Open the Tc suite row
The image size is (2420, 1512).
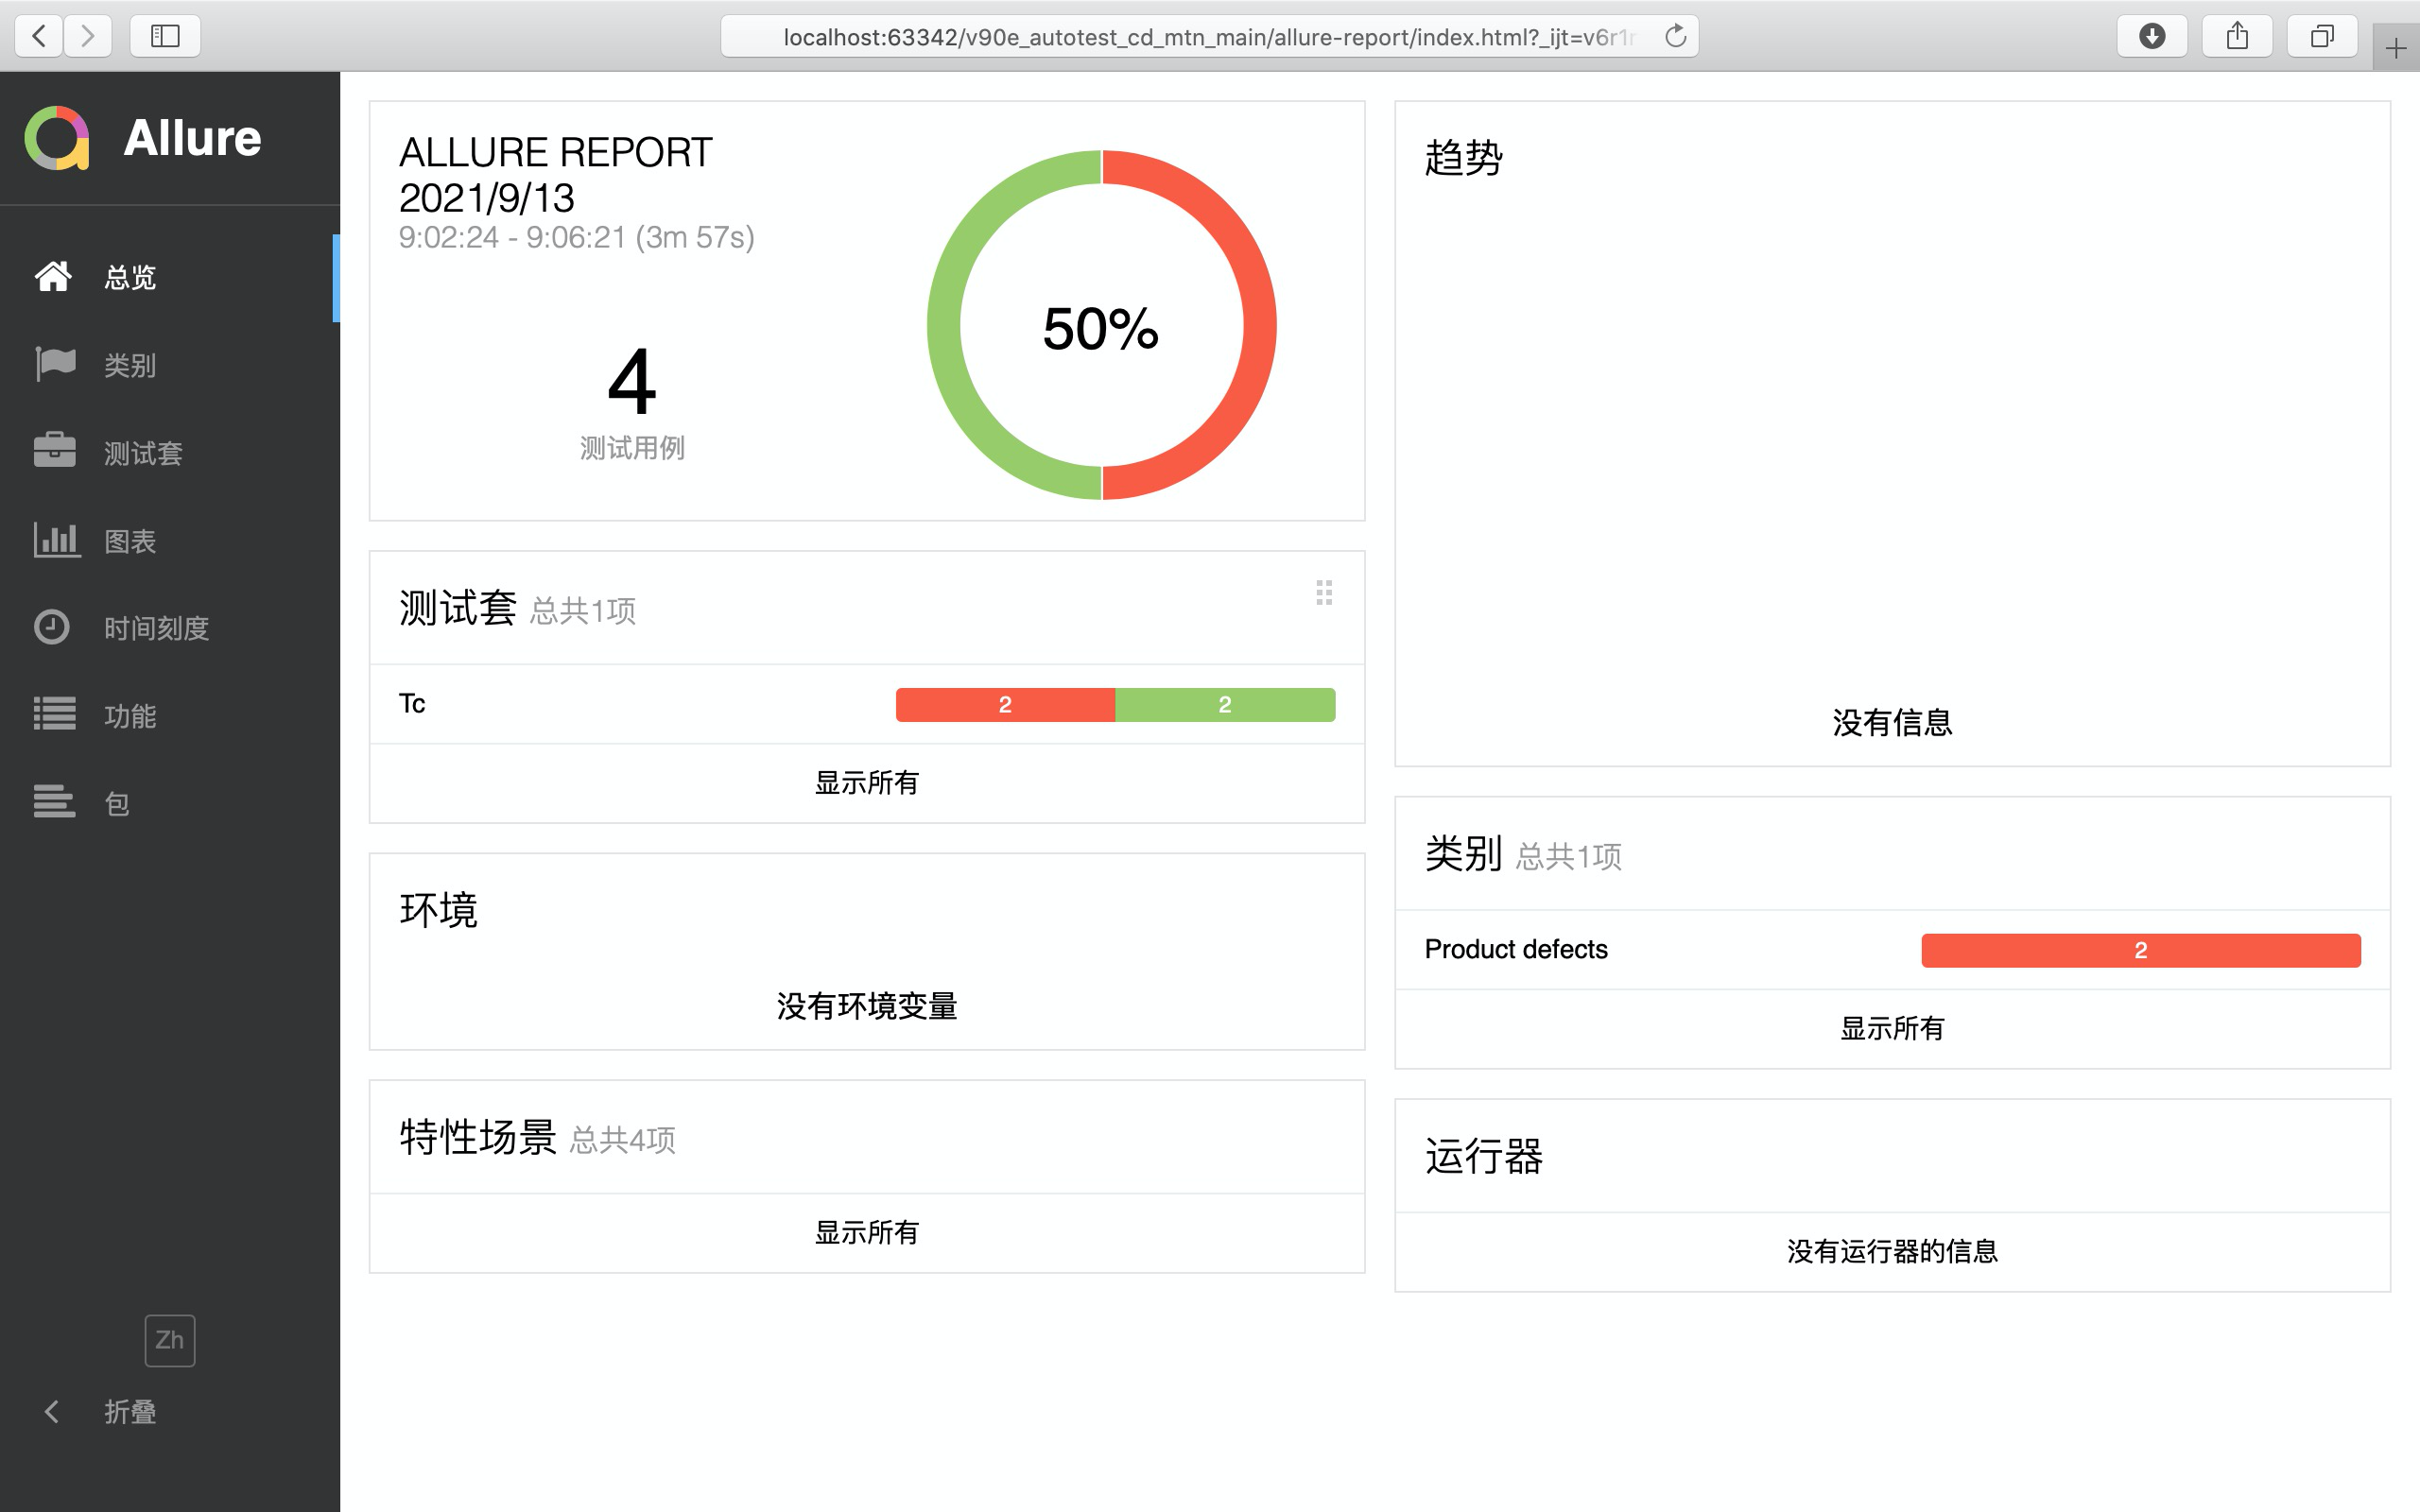(x=412, y=704)
